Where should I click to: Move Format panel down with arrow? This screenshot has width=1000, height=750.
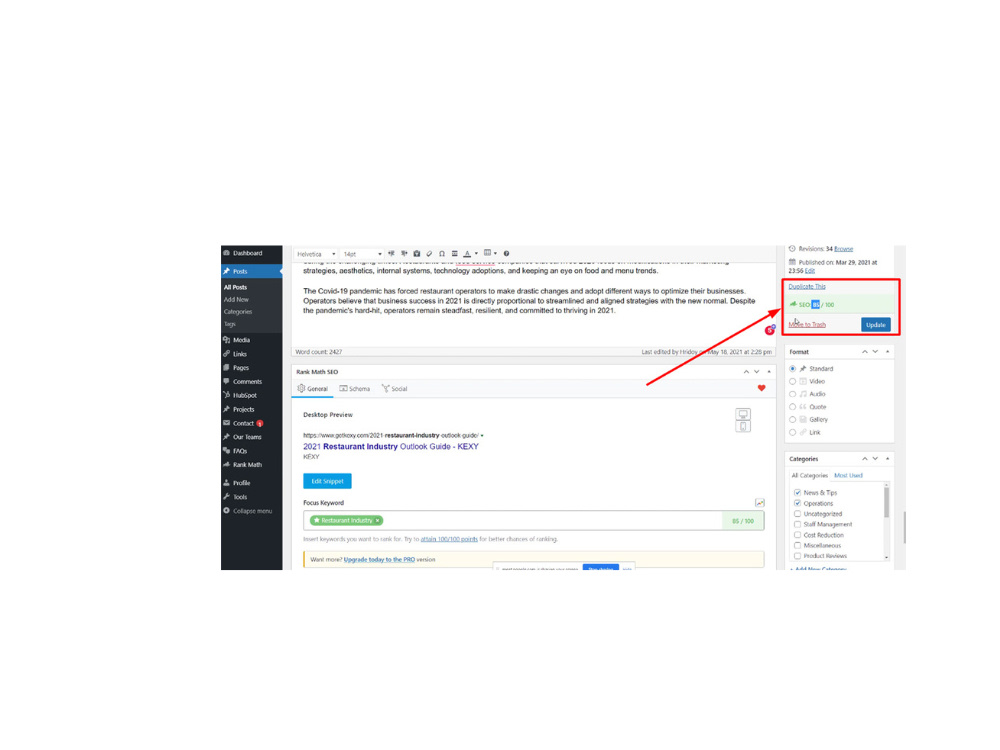point(876,351)
